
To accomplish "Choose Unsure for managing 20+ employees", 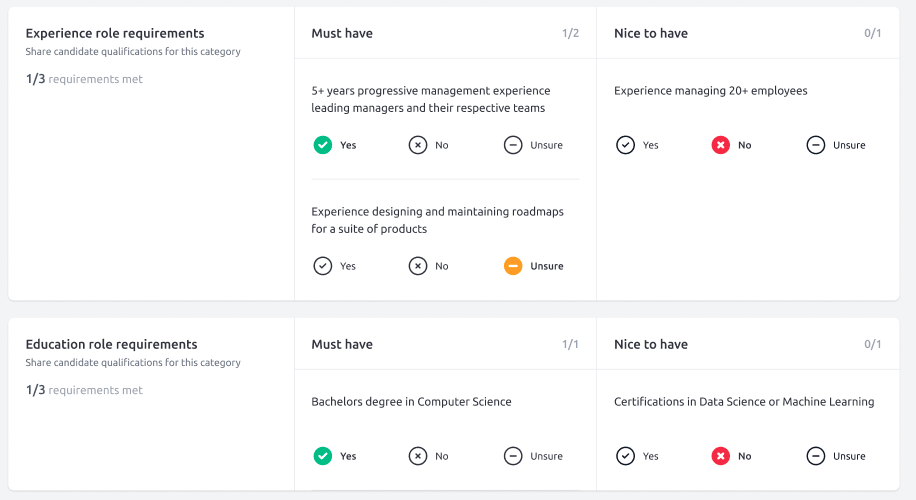I will pyautogui.click(x=816, y=145).
